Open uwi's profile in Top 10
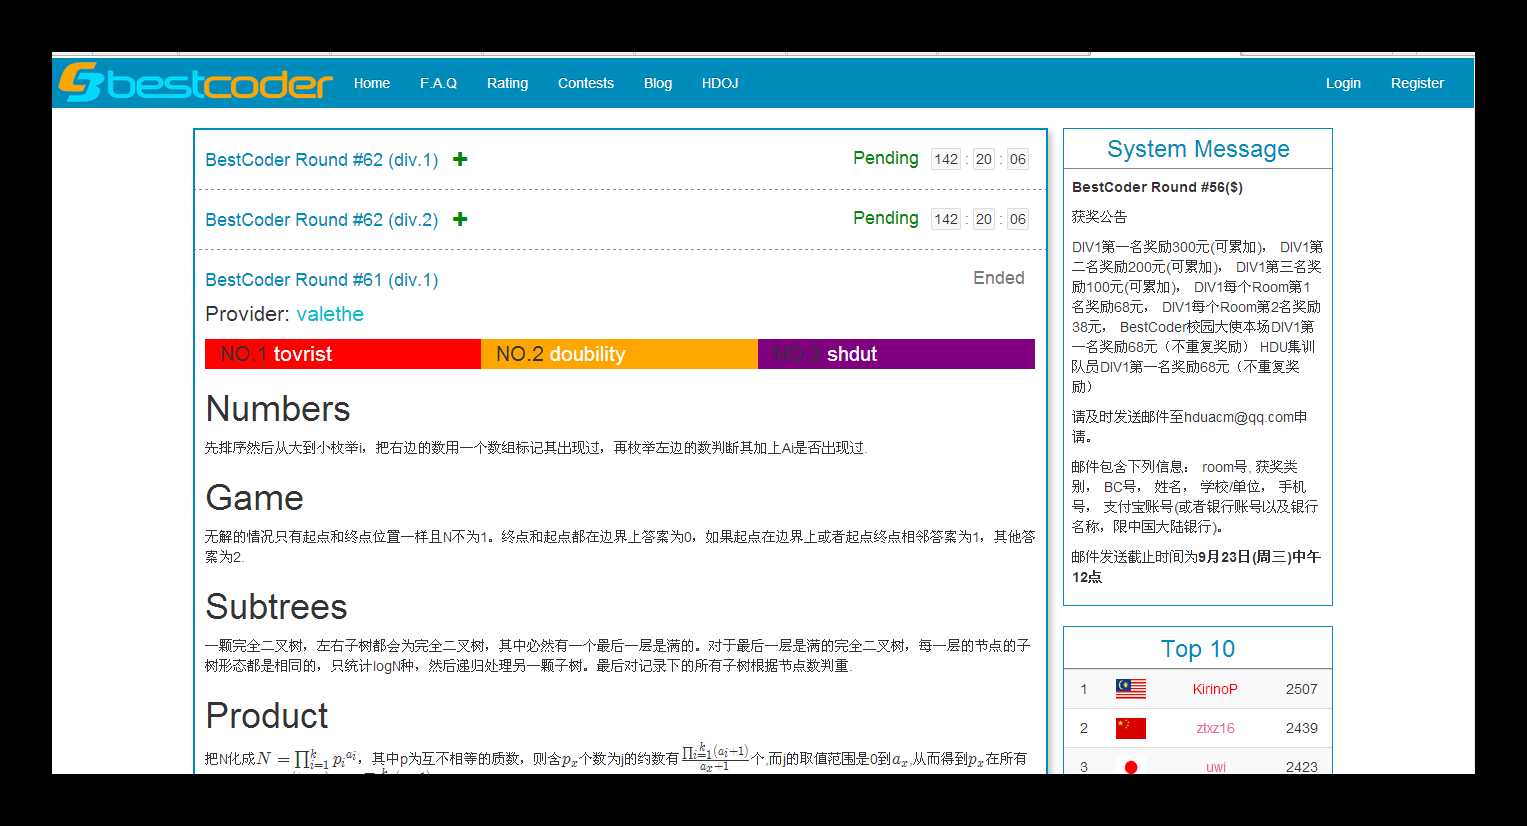 point(1215,767)
